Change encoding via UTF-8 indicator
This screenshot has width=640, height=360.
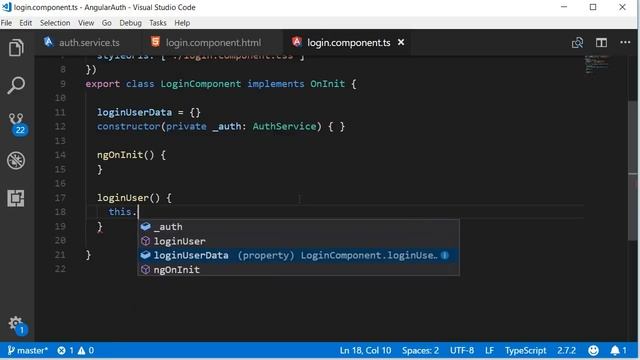coord(462,350)
